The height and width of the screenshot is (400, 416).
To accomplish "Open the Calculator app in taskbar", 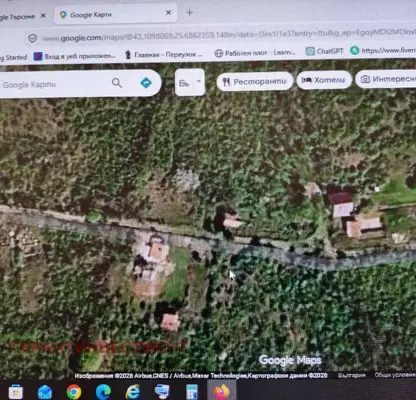I will click(192, 391).
